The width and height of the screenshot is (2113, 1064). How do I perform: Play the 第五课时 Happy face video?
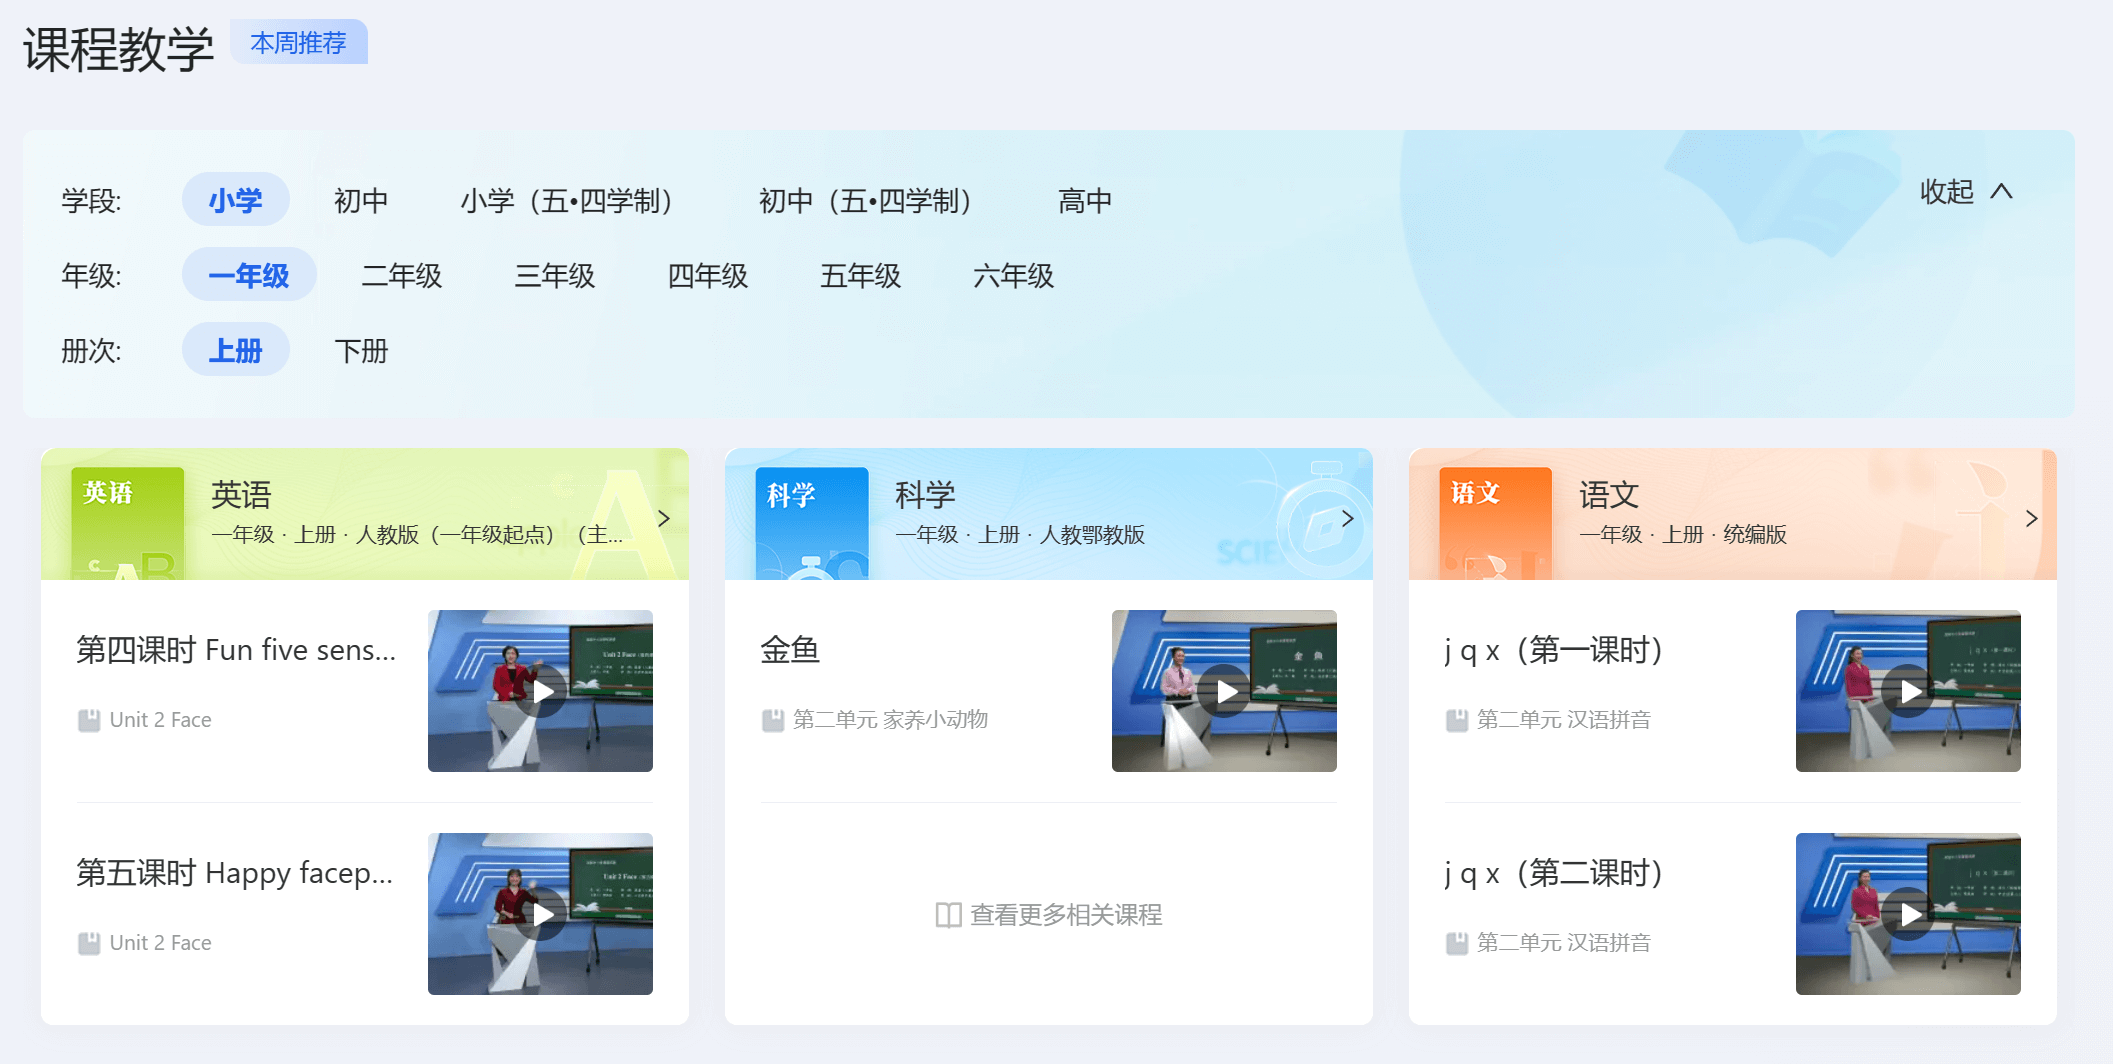tap(540, 914)
